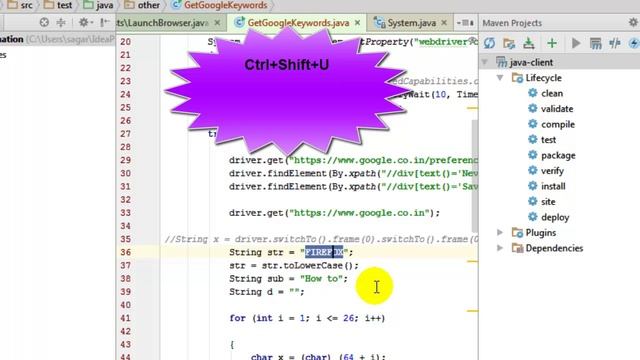Select the verify lifecycle goal
This screenshot has height=360, width=640.
point(546,171)
